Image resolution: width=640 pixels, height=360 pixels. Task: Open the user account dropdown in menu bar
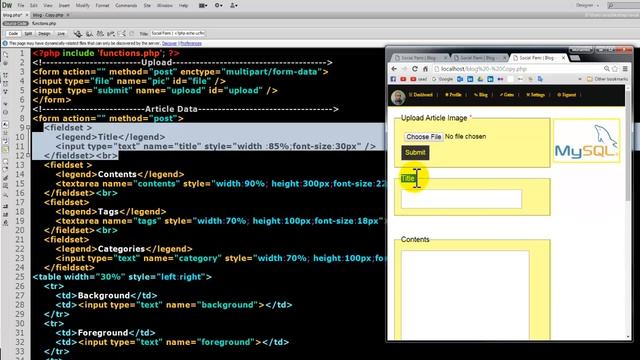pyautogui.click(x=233, y=5)
